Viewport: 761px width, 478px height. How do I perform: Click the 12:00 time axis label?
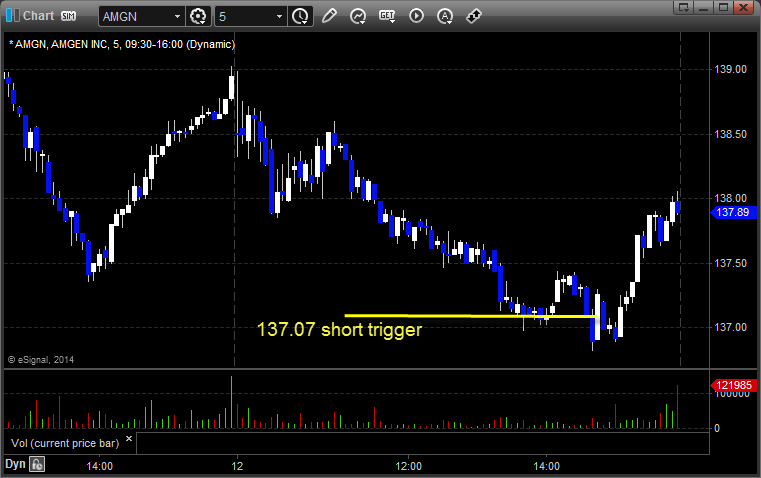tap(408, 466)
